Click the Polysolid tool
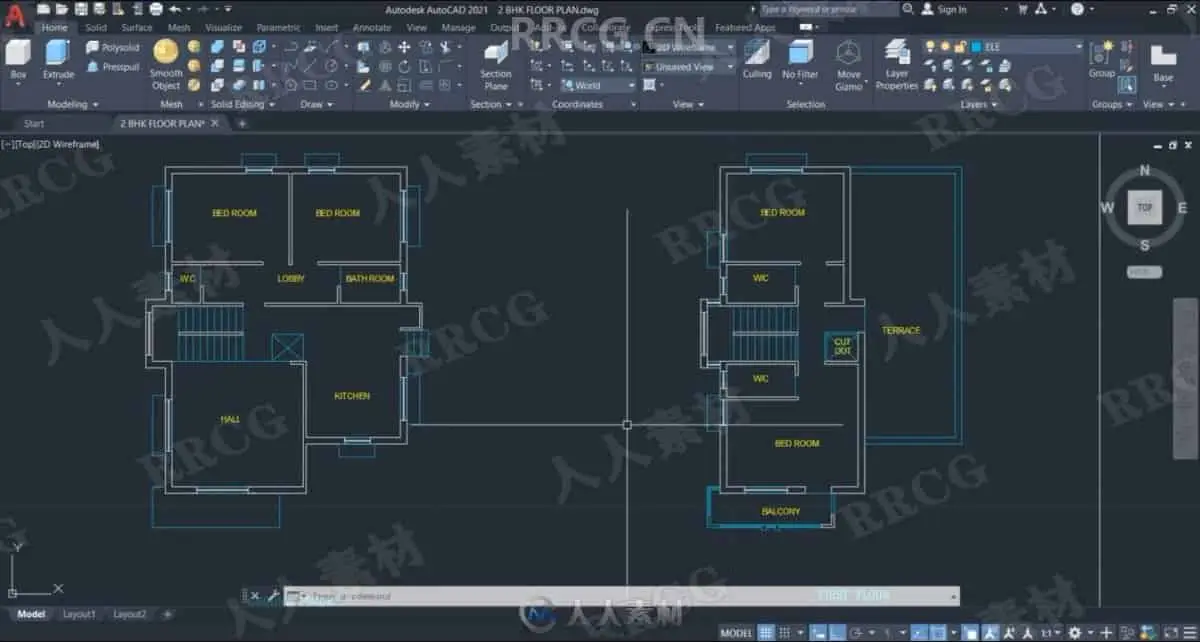 tap(112, 47)
